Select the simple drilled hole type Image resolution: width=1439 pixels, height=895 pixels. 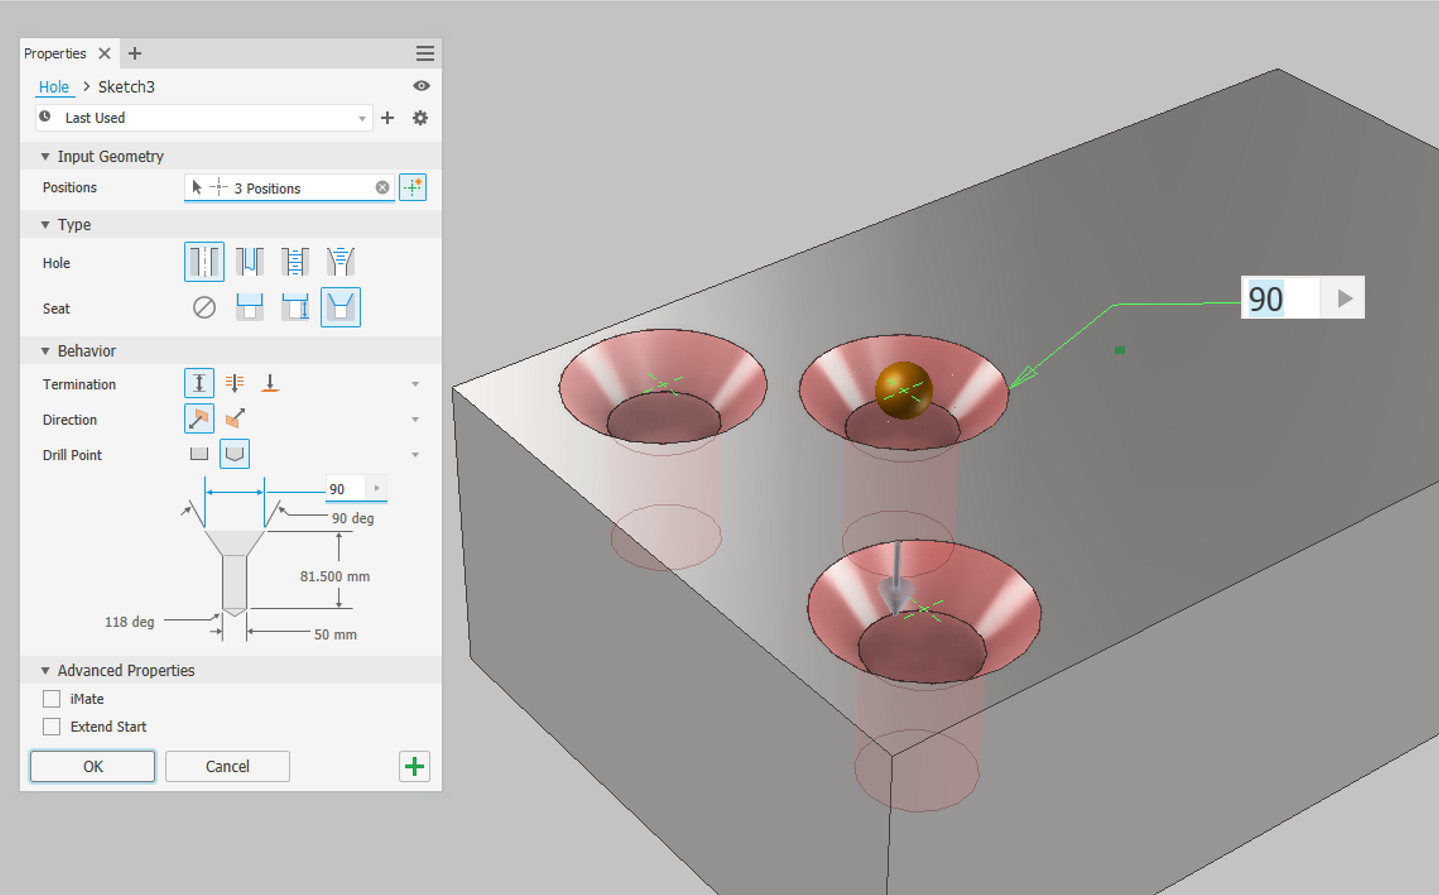pos(204,262)
